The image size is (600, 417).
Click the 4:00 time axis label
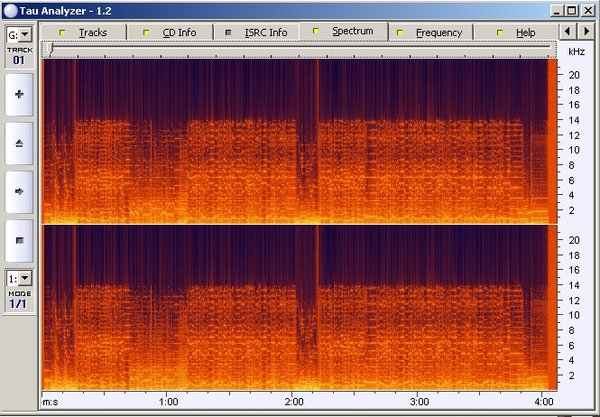544,402
